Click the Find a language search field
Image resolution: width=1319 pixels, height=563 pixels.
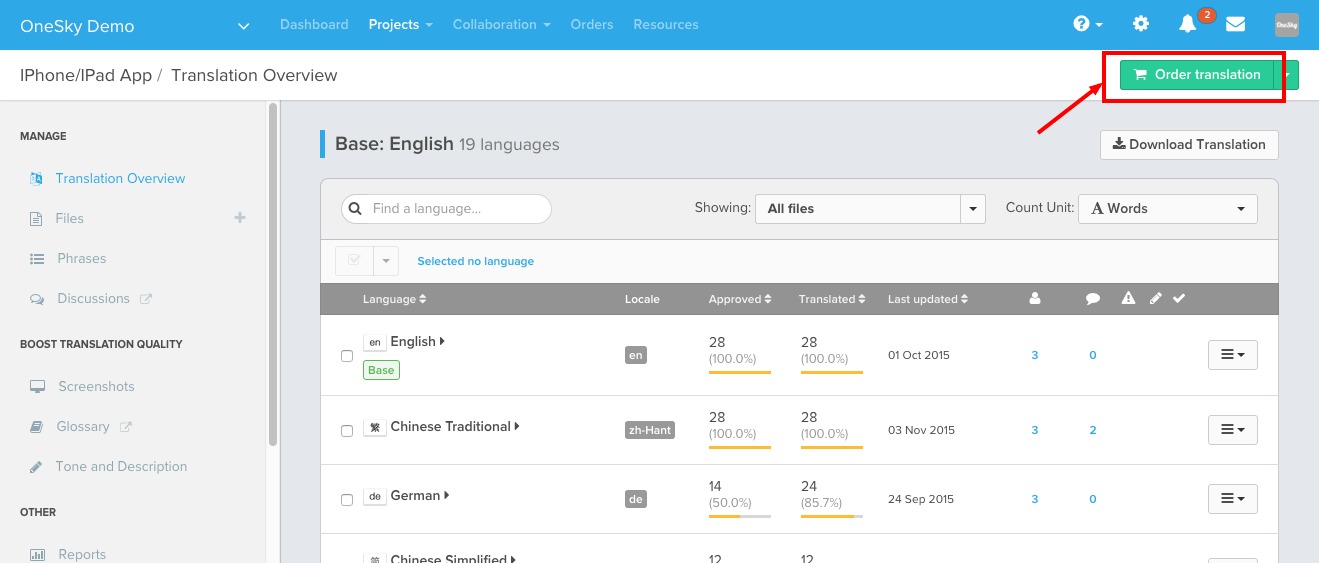point(446,208)
